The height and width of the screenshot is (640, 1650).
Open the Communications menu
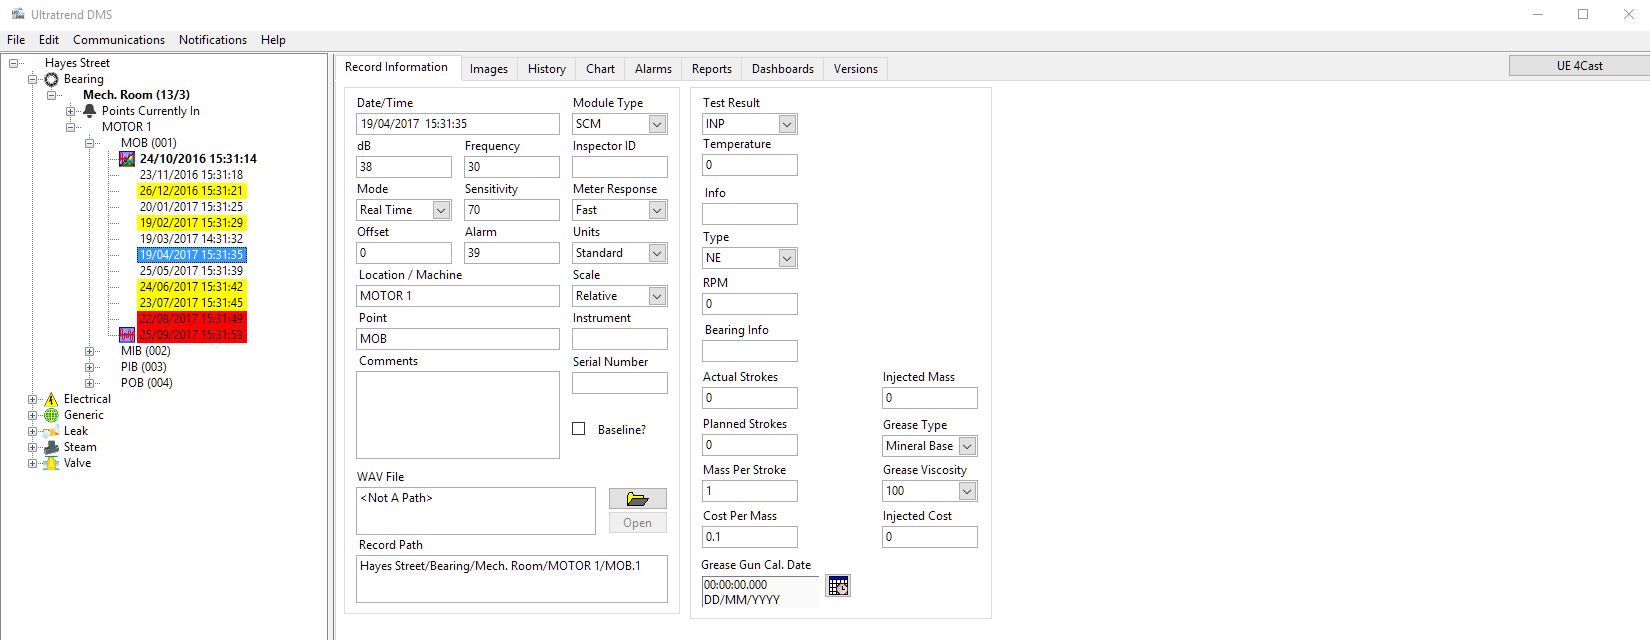118,40
